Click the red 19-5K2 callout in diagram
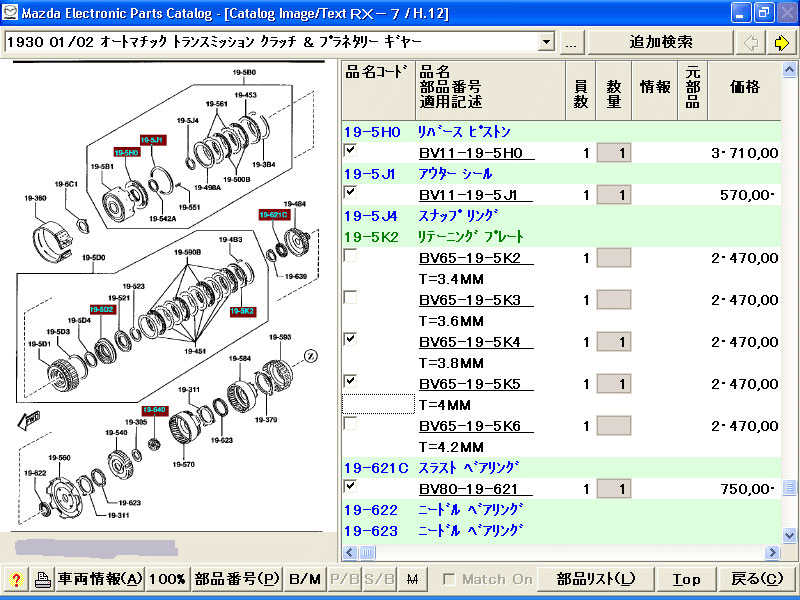Viewport: 800px width, 600px height. coord(242,311)
